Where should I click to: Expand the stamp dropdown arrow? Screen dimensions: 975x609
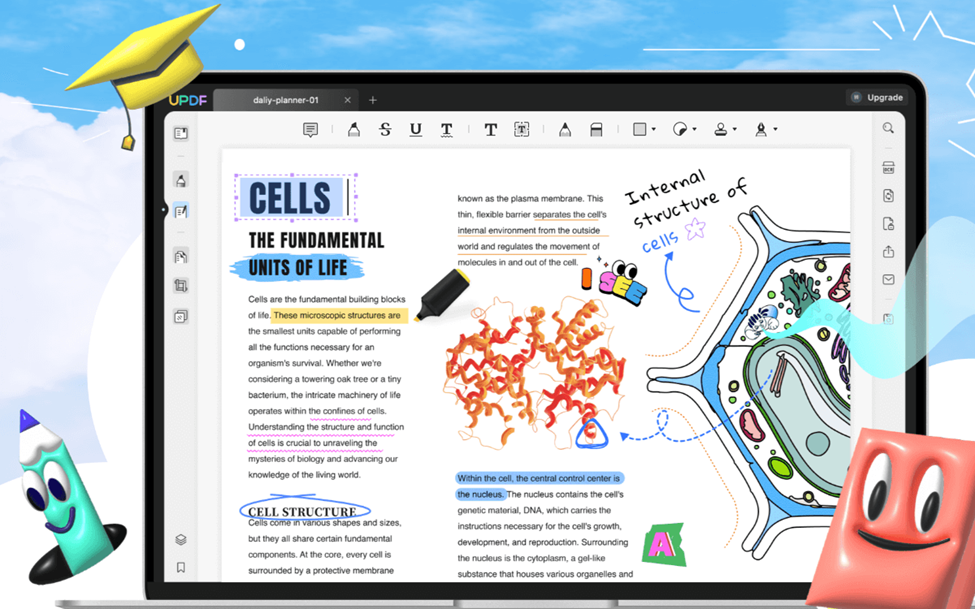click(735, 129)
